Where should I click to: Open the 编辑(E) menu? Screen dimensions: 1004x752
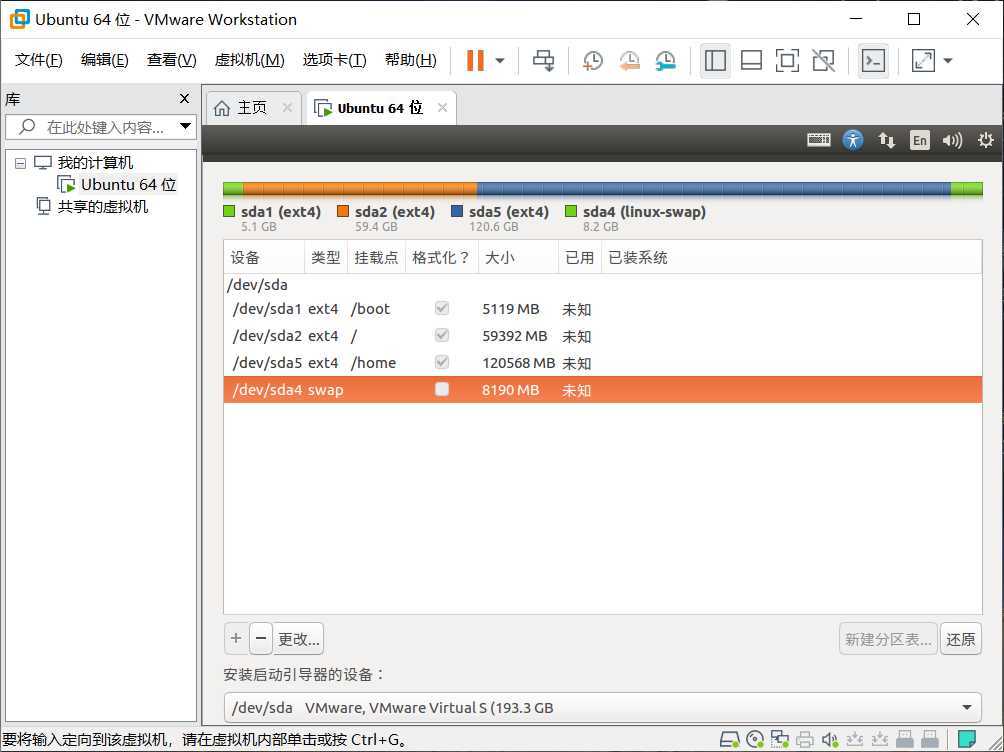[x=104, y=60]
